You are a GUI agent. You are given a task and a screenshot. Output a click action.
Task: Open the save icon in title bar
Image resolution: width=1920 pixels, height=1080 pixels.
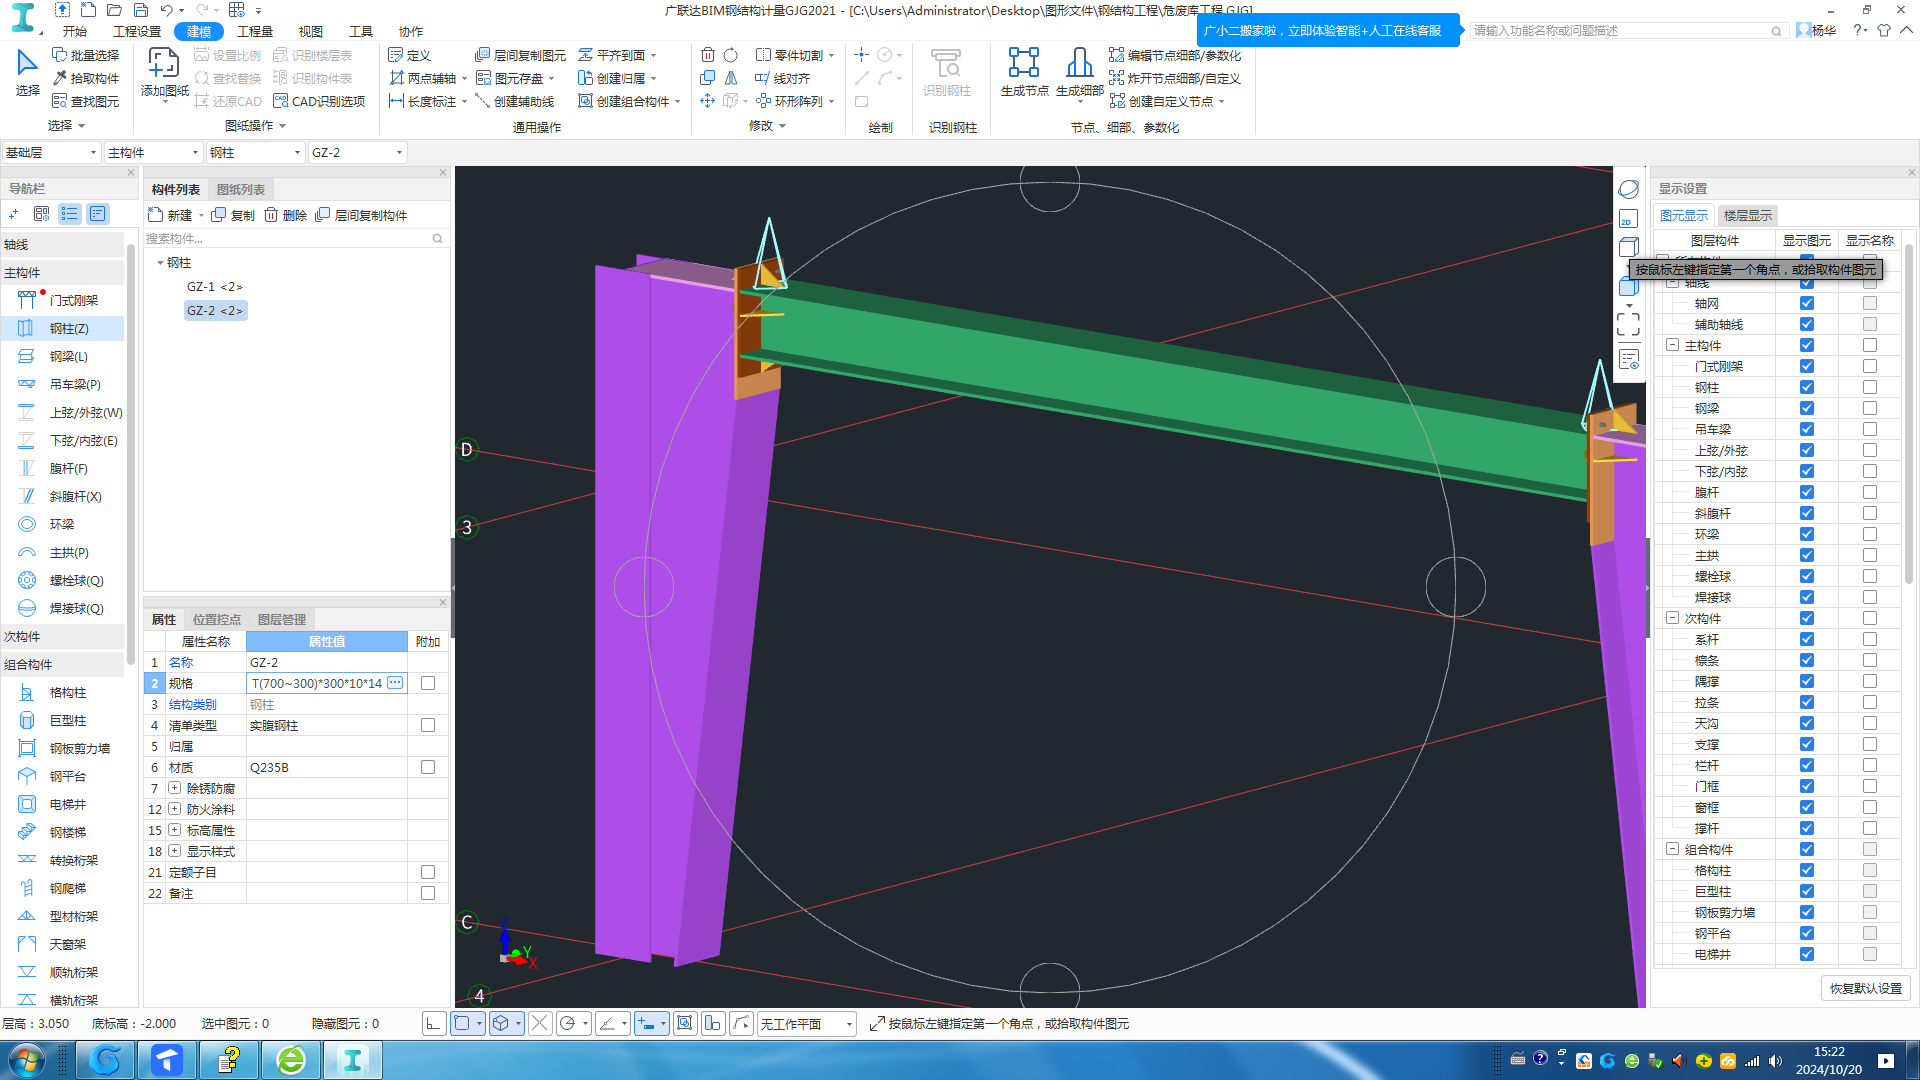coord(140,10)
